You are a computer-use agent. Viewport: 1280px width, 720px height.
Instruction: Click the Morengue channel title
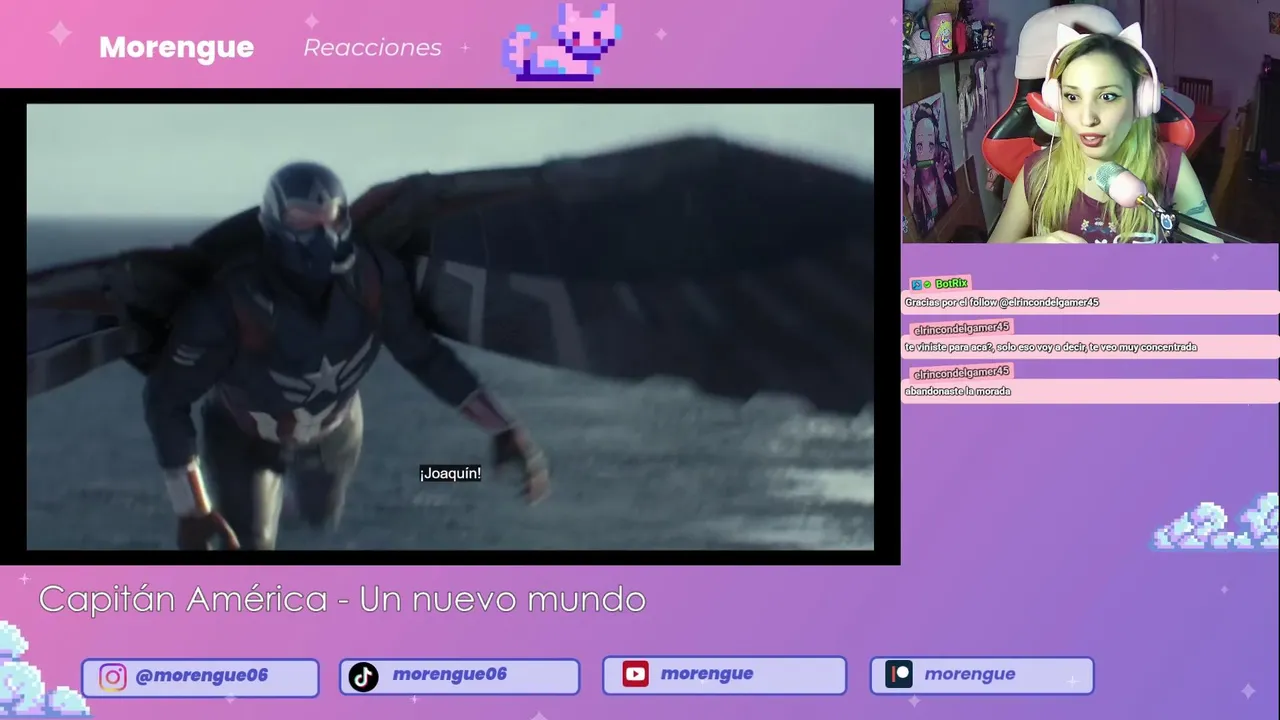176,47
